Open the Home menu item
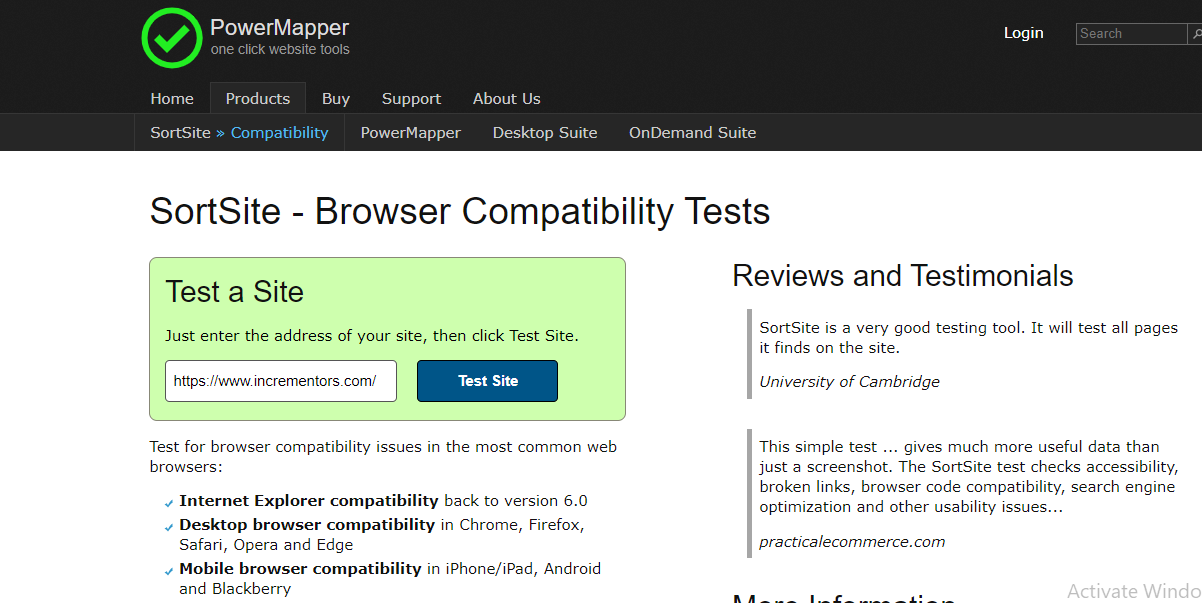Image resolution: width=1202 pixels, height=603 pixels. tap(172, 98)
